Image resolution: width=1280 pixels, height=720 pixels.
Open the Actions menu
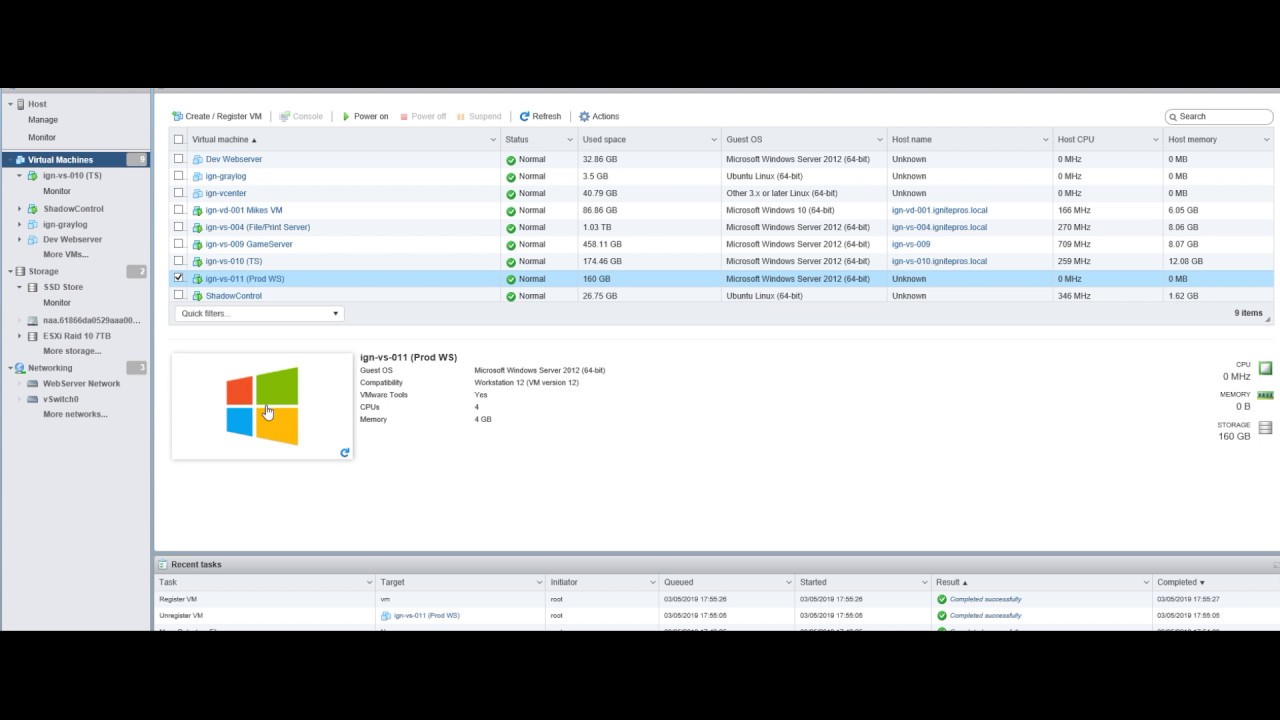click(x=599, y=116)
